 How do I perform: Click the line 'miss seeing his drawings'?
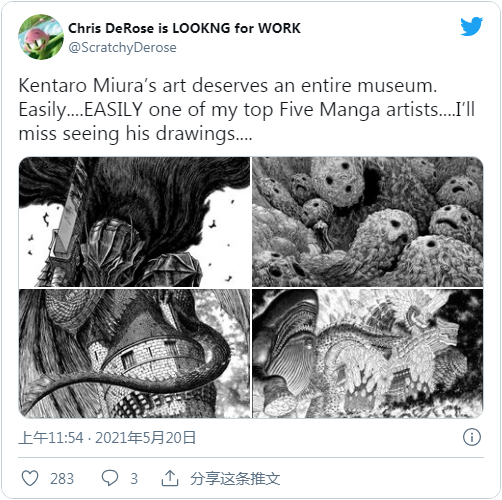click(x=135, y=134)
